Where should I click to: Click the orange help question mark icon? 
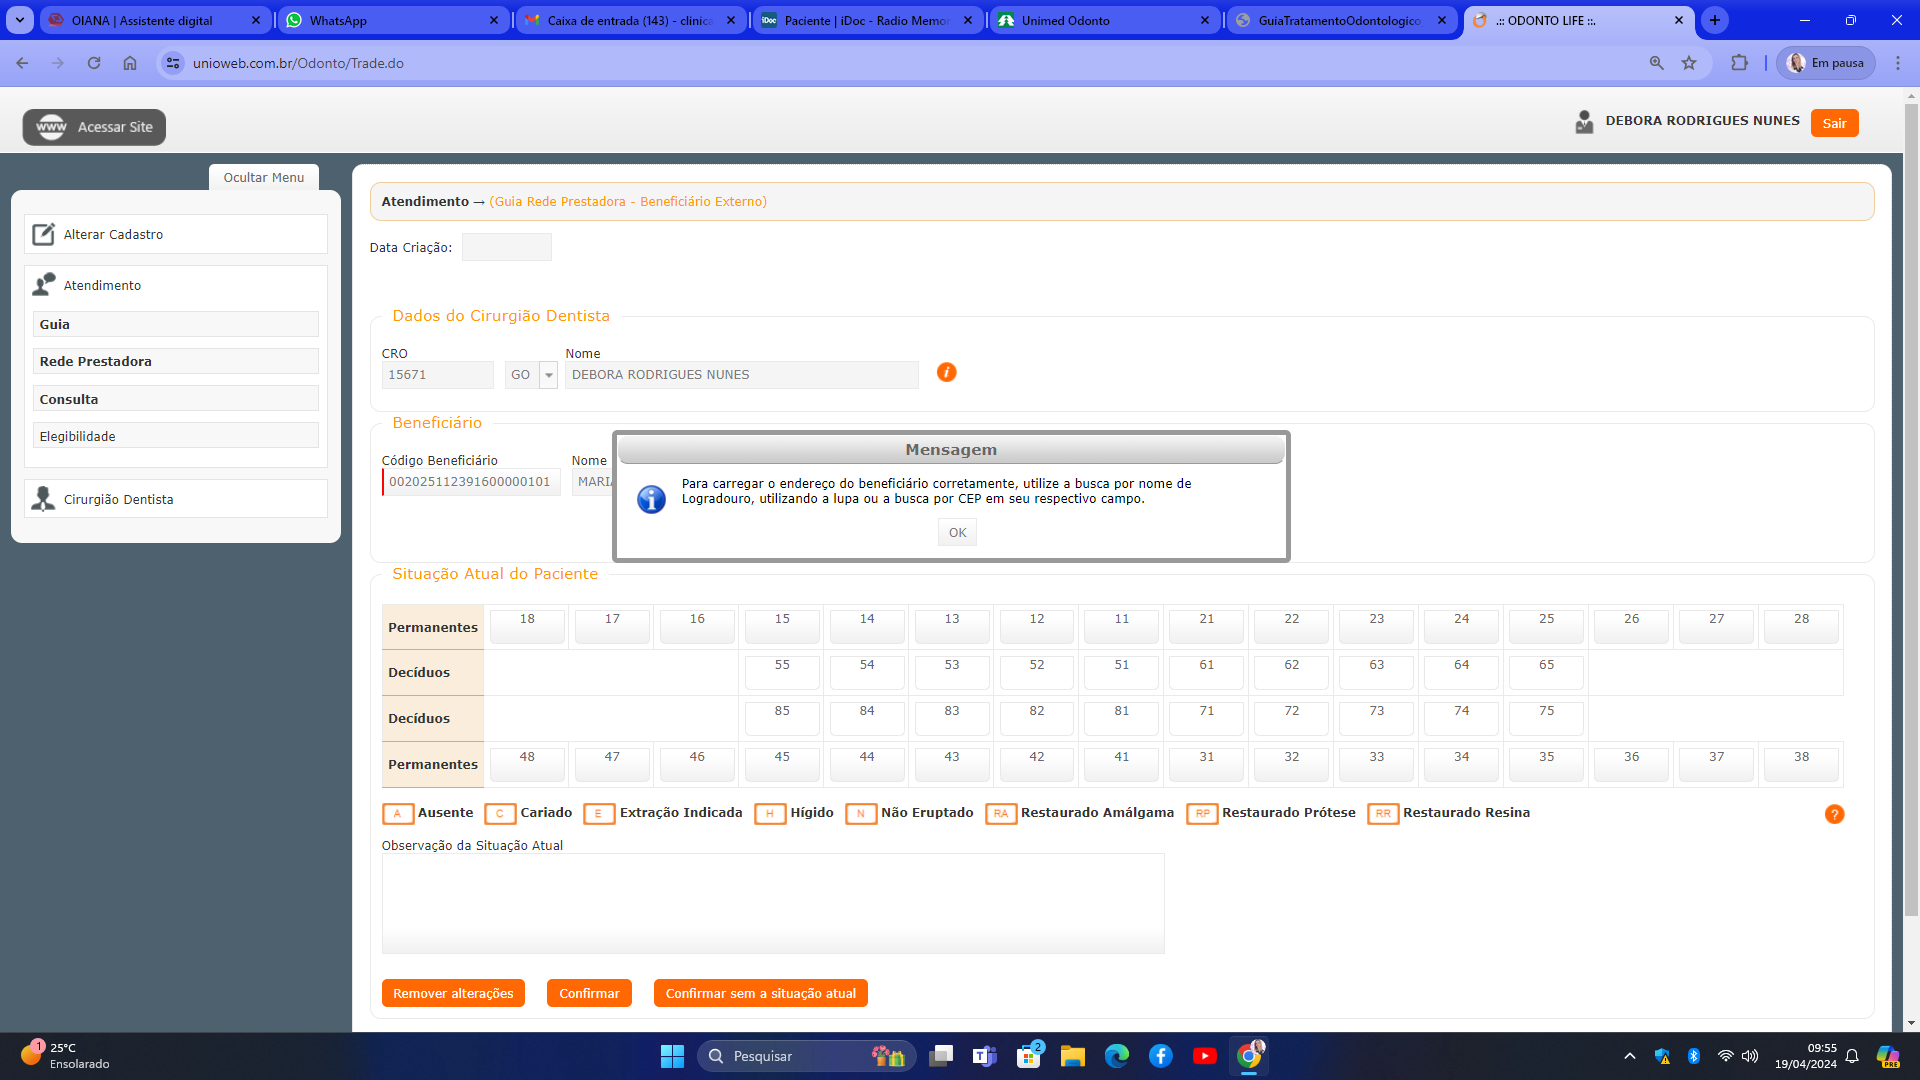click(1834, 814)
